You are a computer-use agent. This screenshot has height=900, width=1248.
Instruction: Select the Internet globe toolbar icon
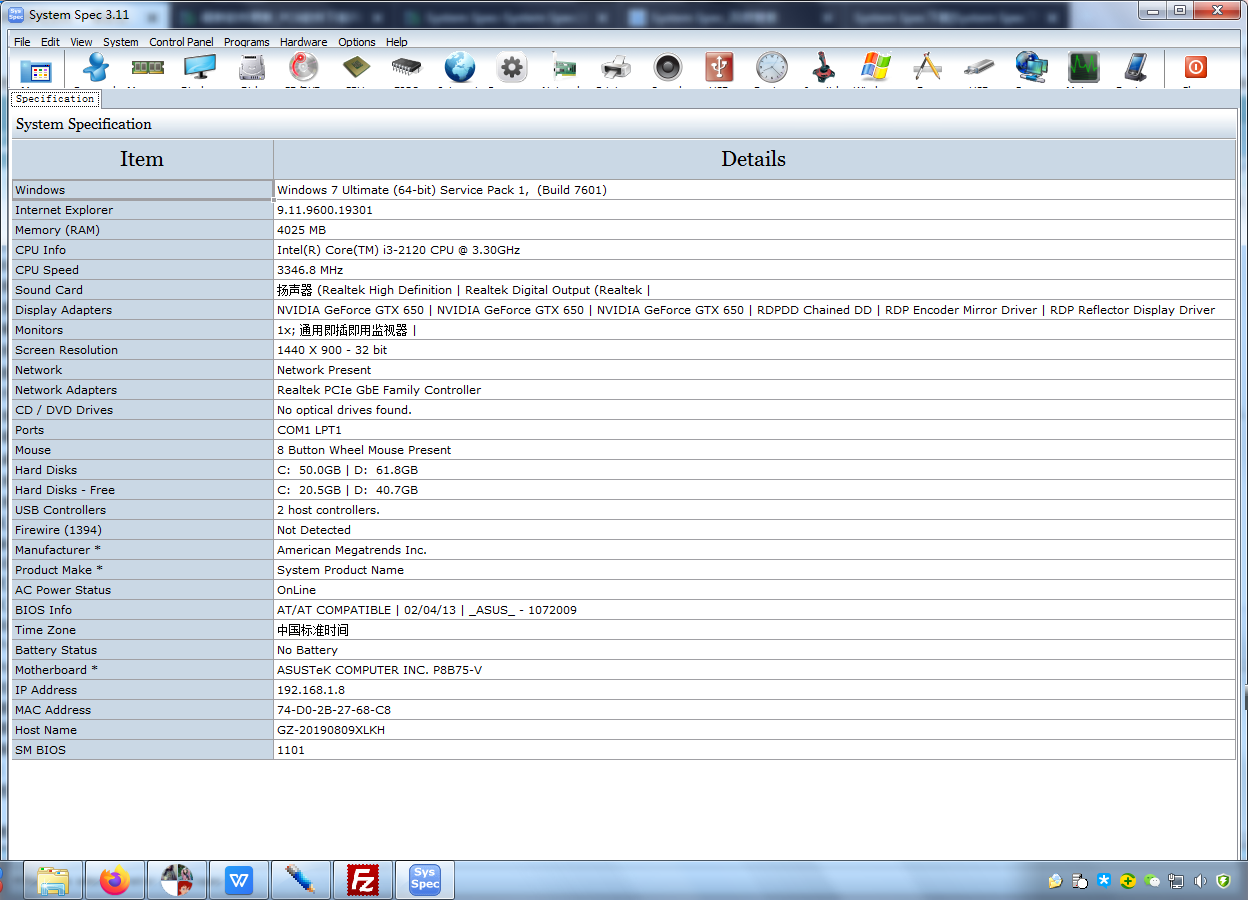tap(460, 67)
